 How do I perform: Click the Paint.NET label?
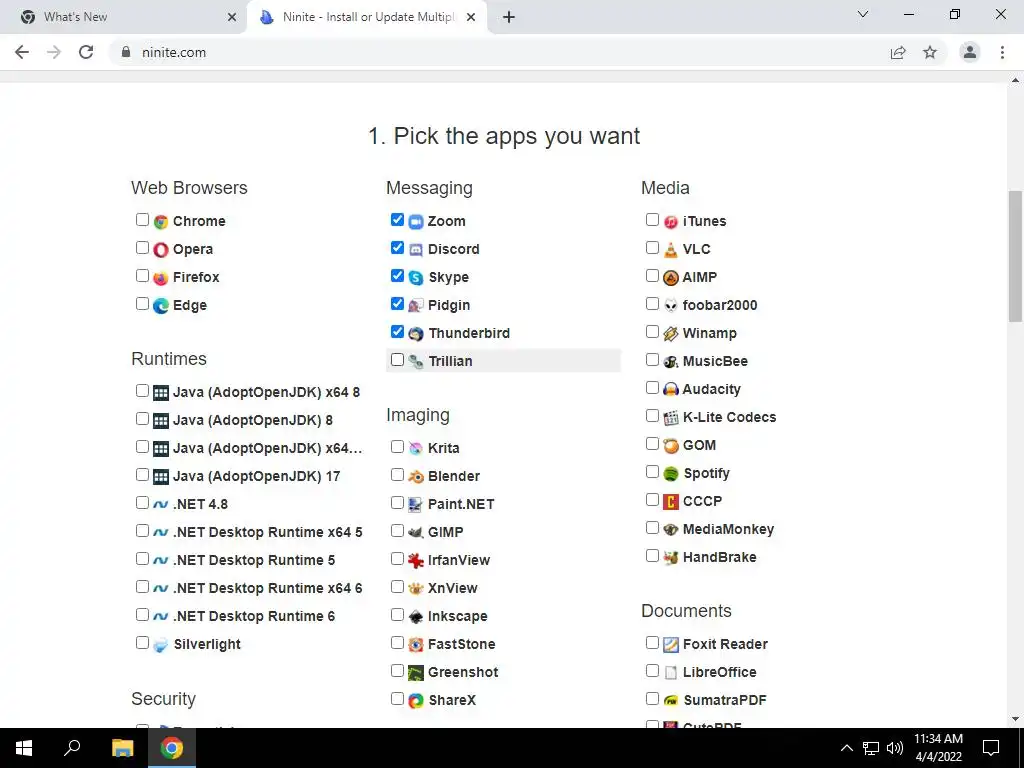point(461,504)
